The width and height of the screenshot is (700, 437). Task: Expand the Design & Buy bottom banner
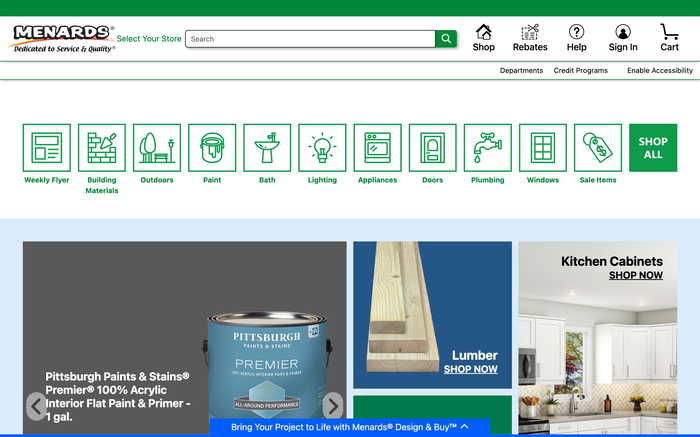click(x=350, y=427)
